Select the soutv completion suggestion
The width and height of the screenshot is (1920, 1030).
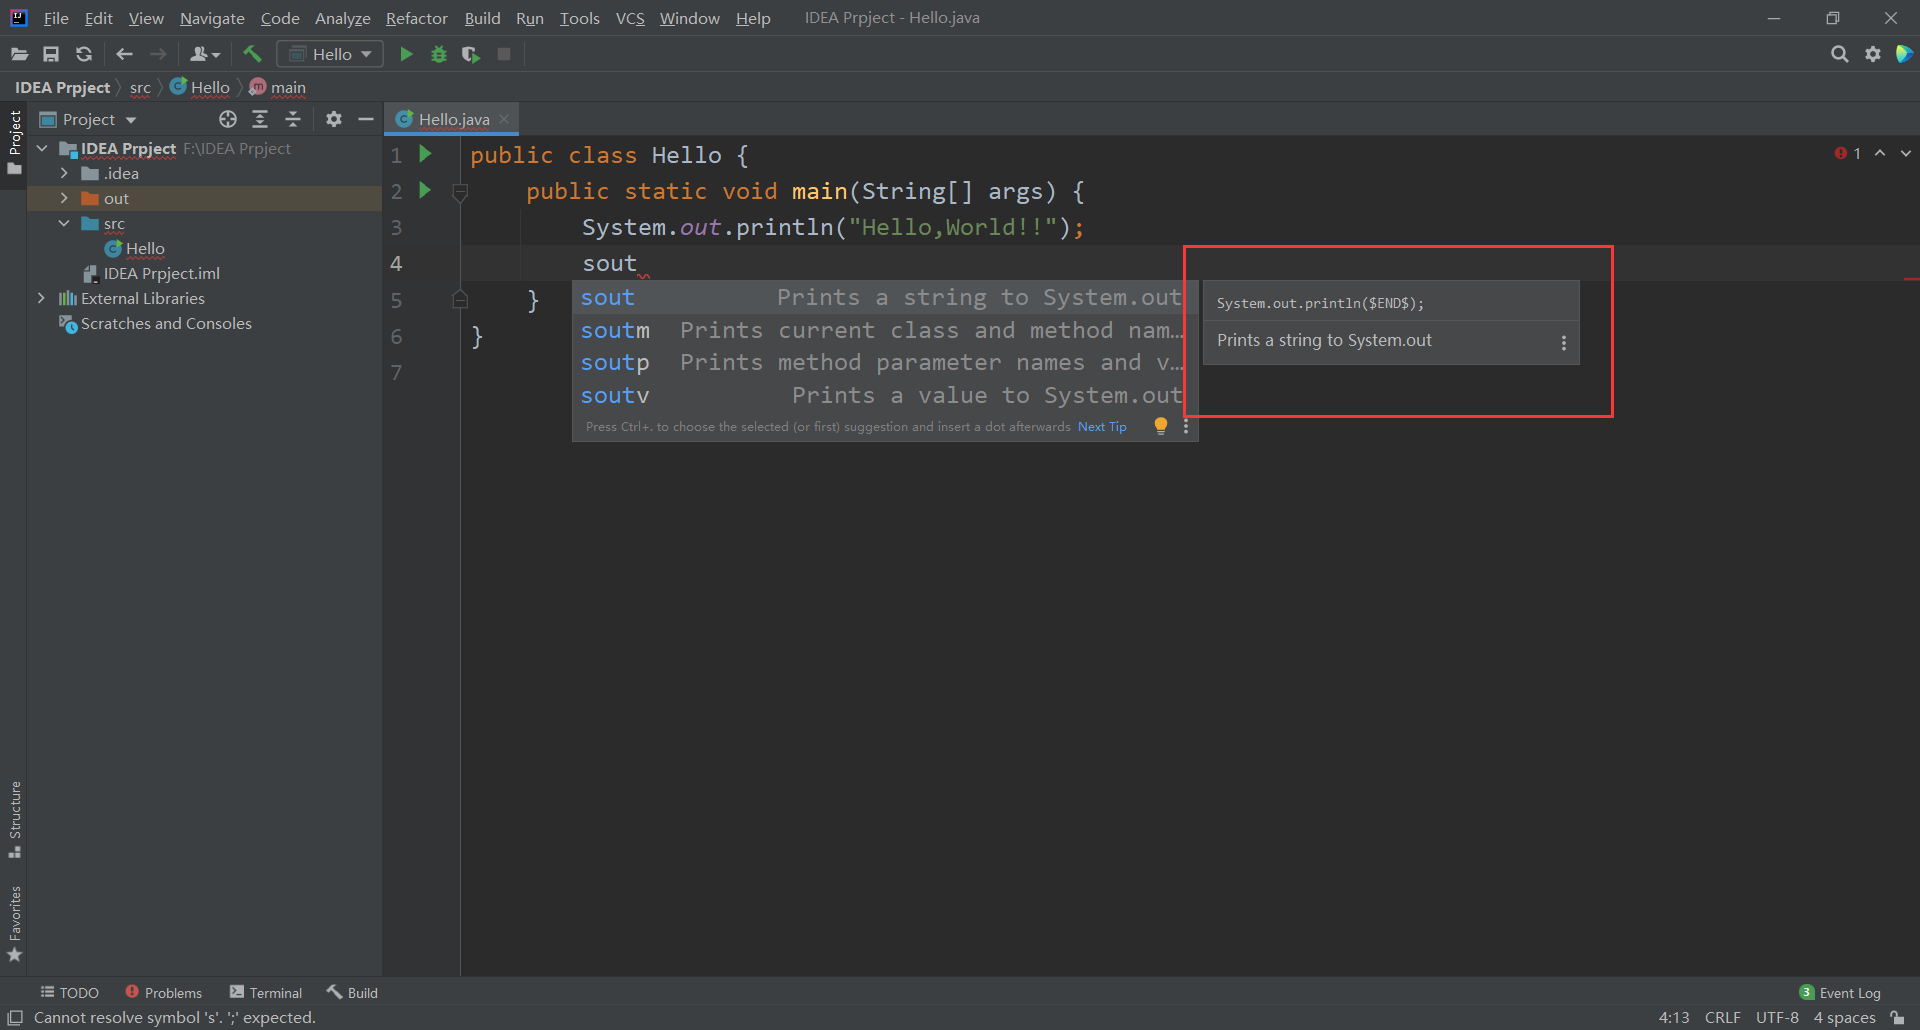(x=885, y=395)
